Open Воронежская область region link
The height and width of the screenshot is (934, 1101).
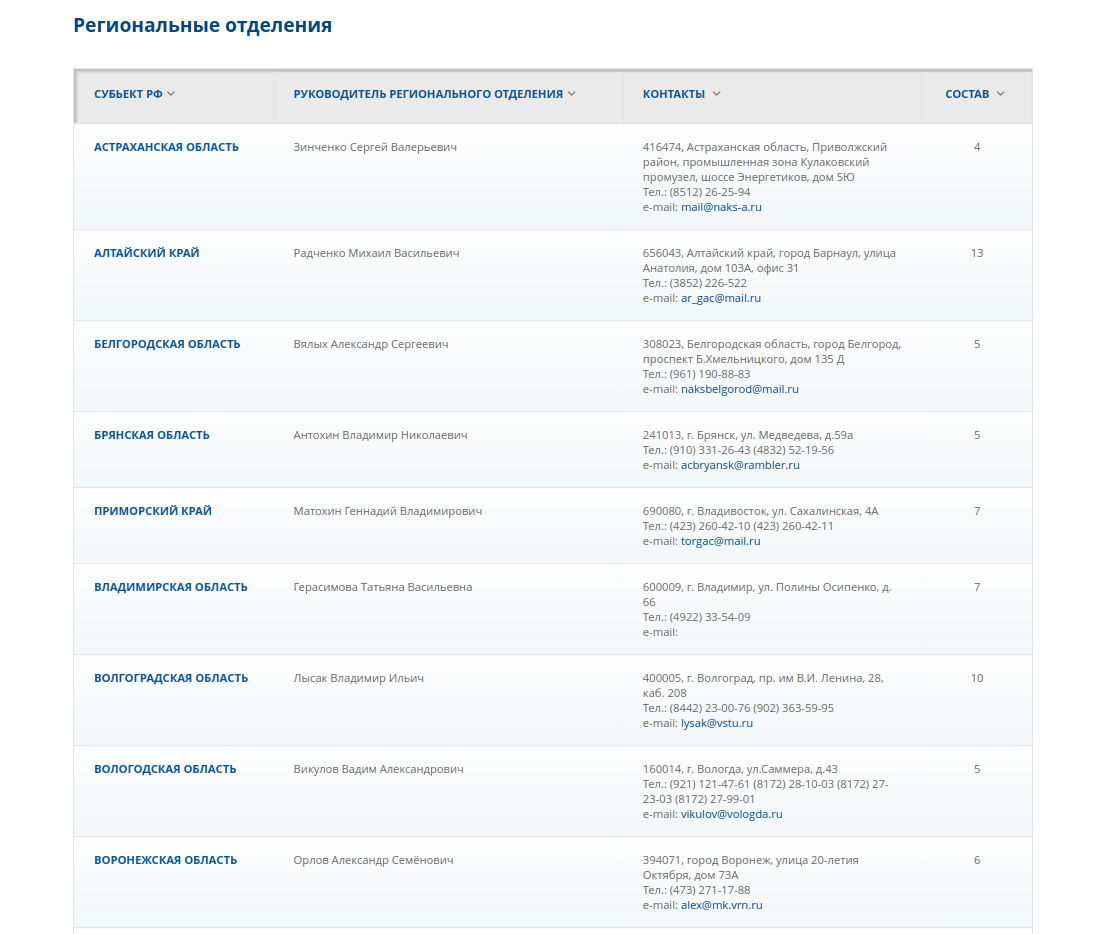pos(166,860)
